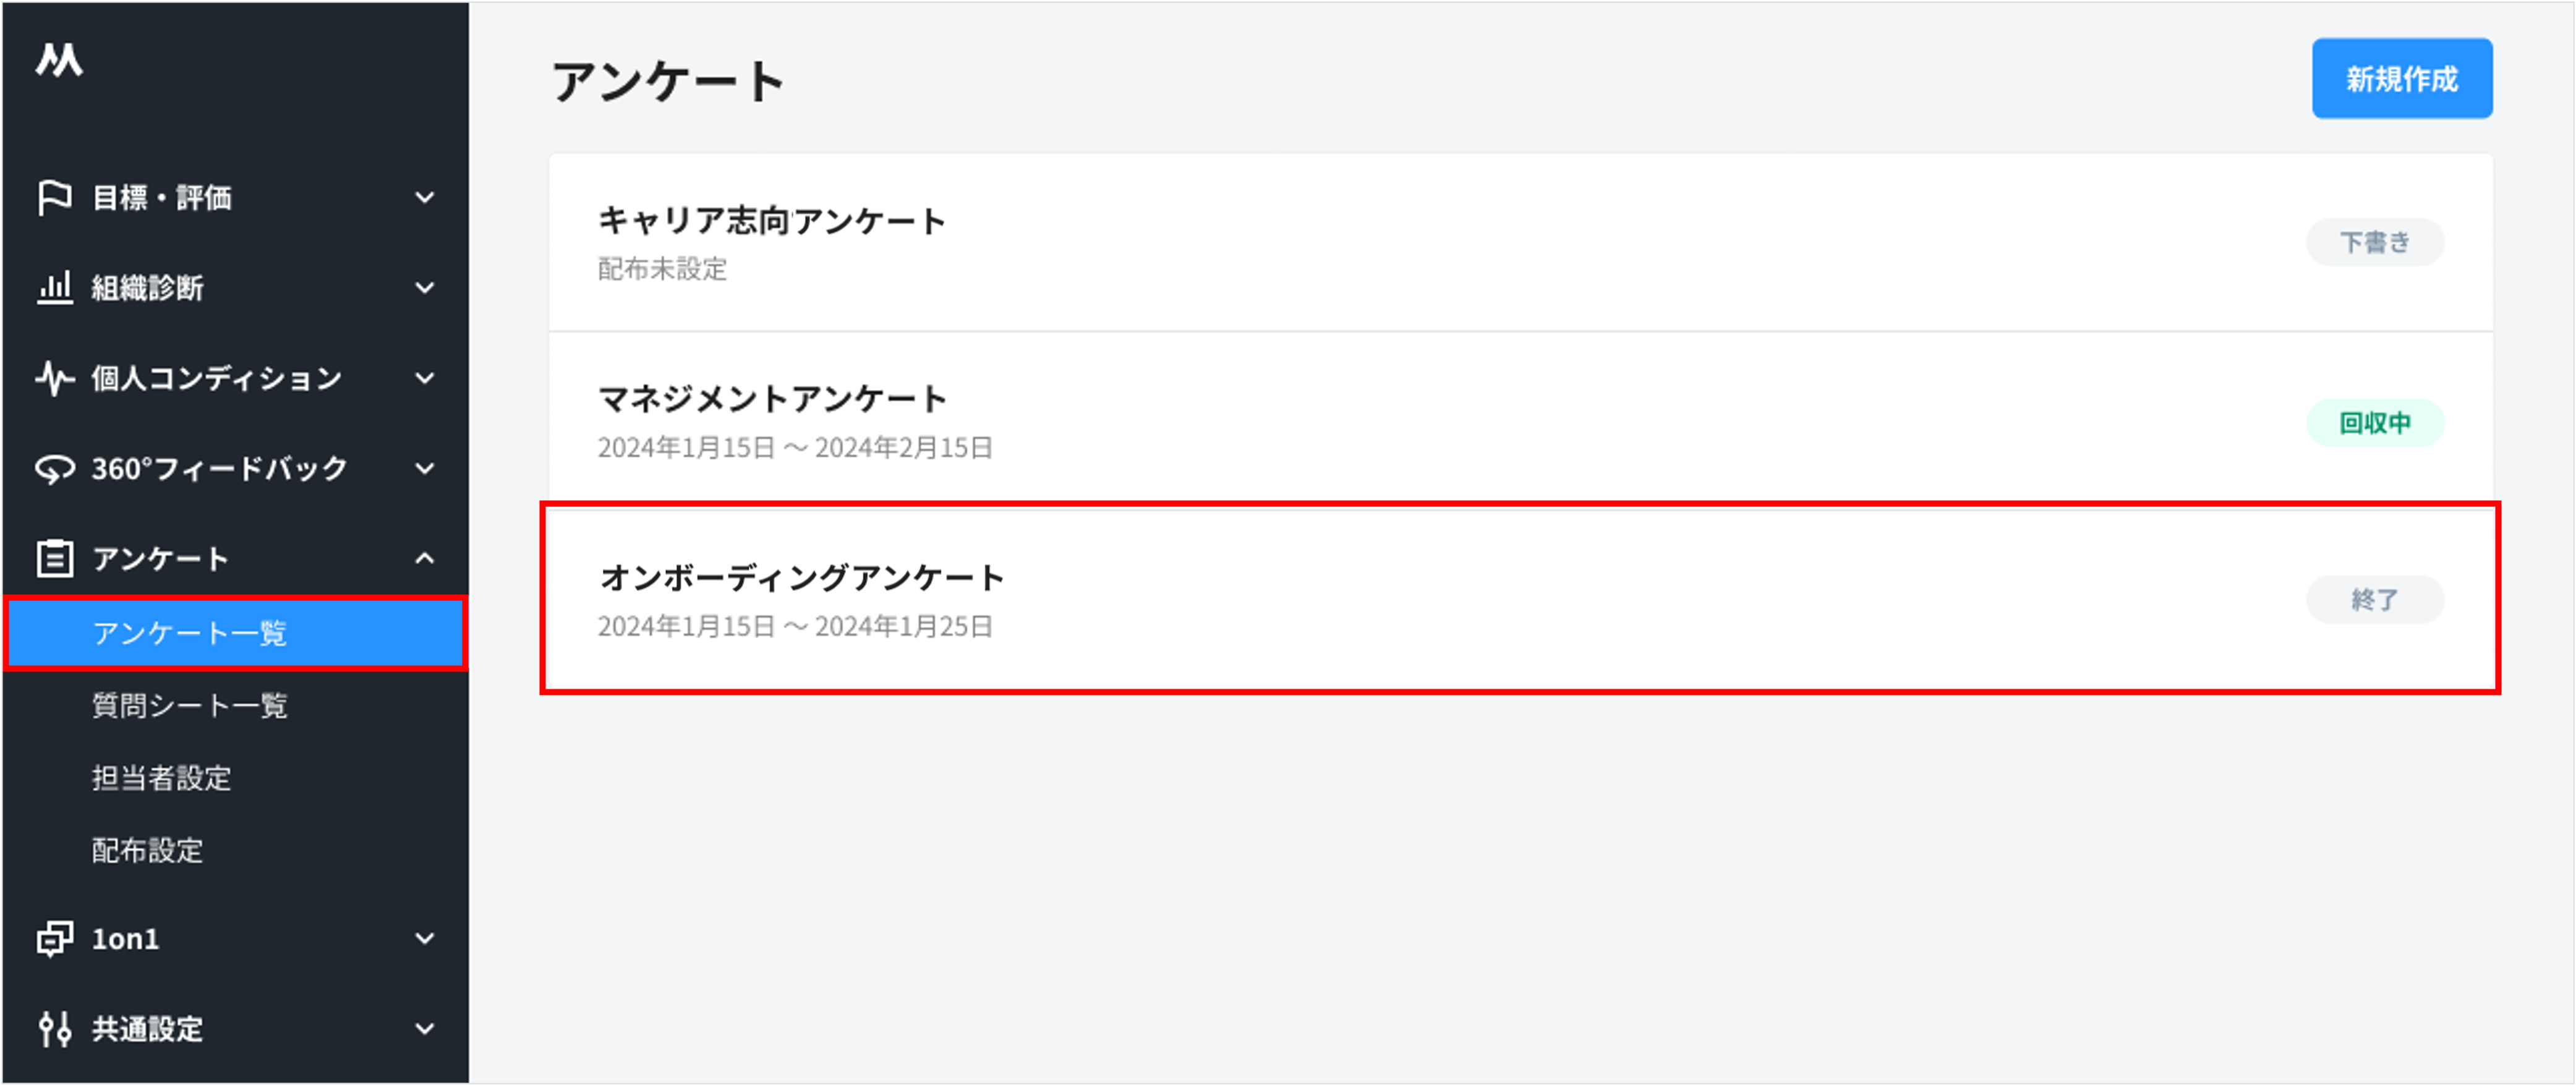
Task: Click the flag icon beside 目標・評価
Action: click(55, 197)
